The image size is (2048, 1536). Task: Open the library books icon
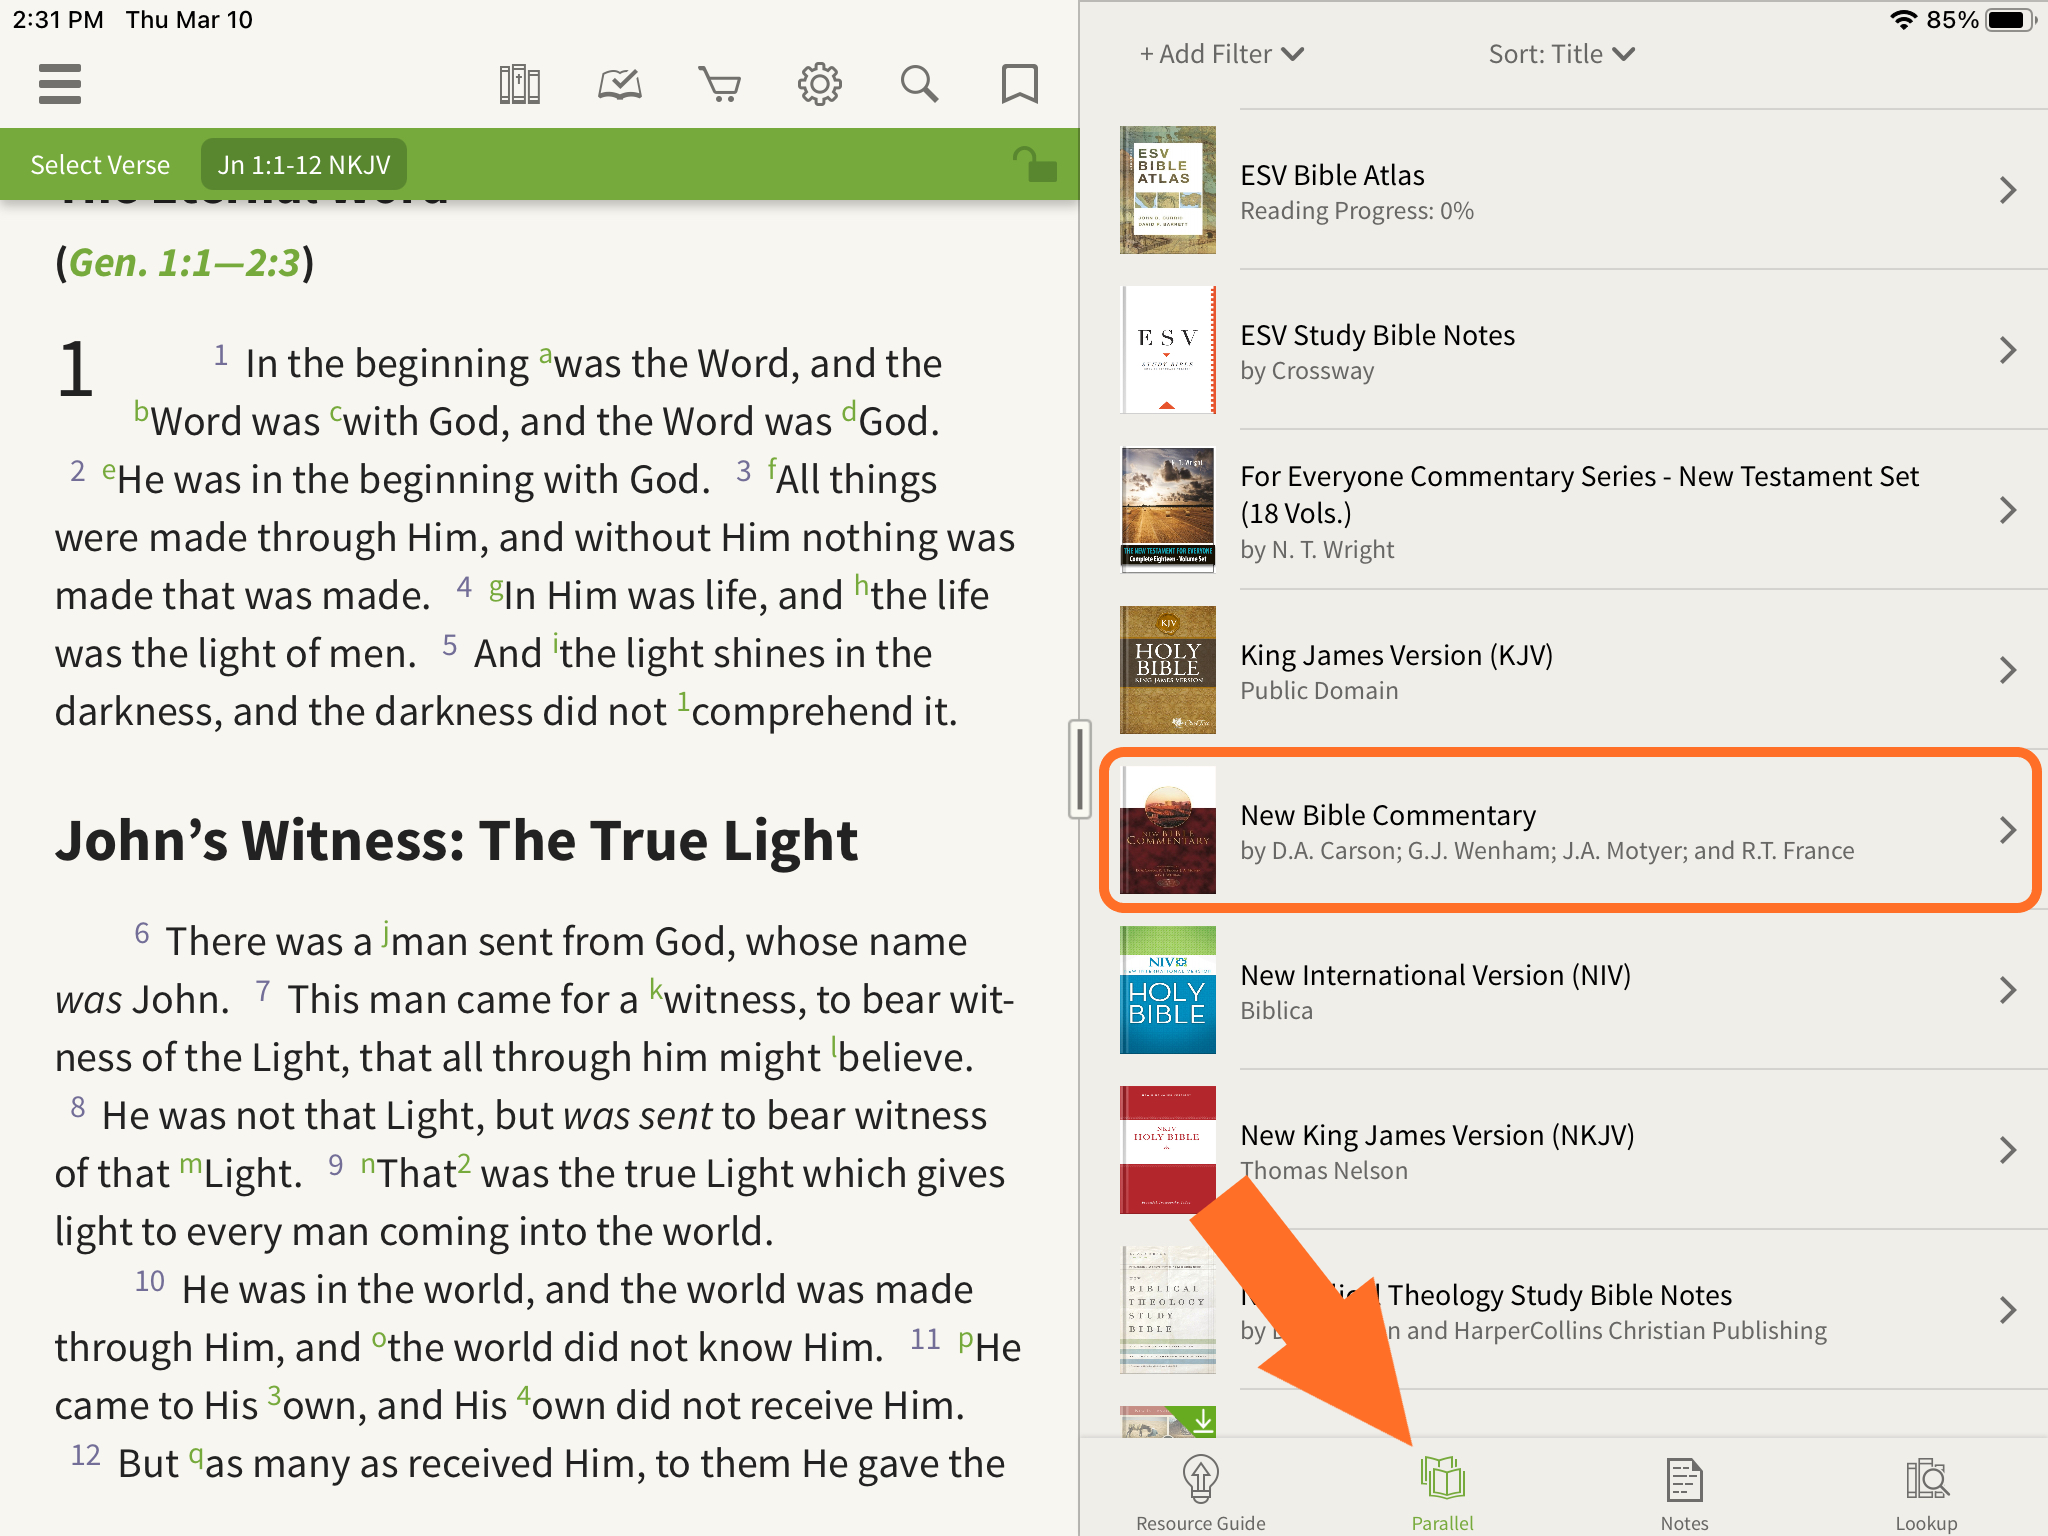click(520, 84)
